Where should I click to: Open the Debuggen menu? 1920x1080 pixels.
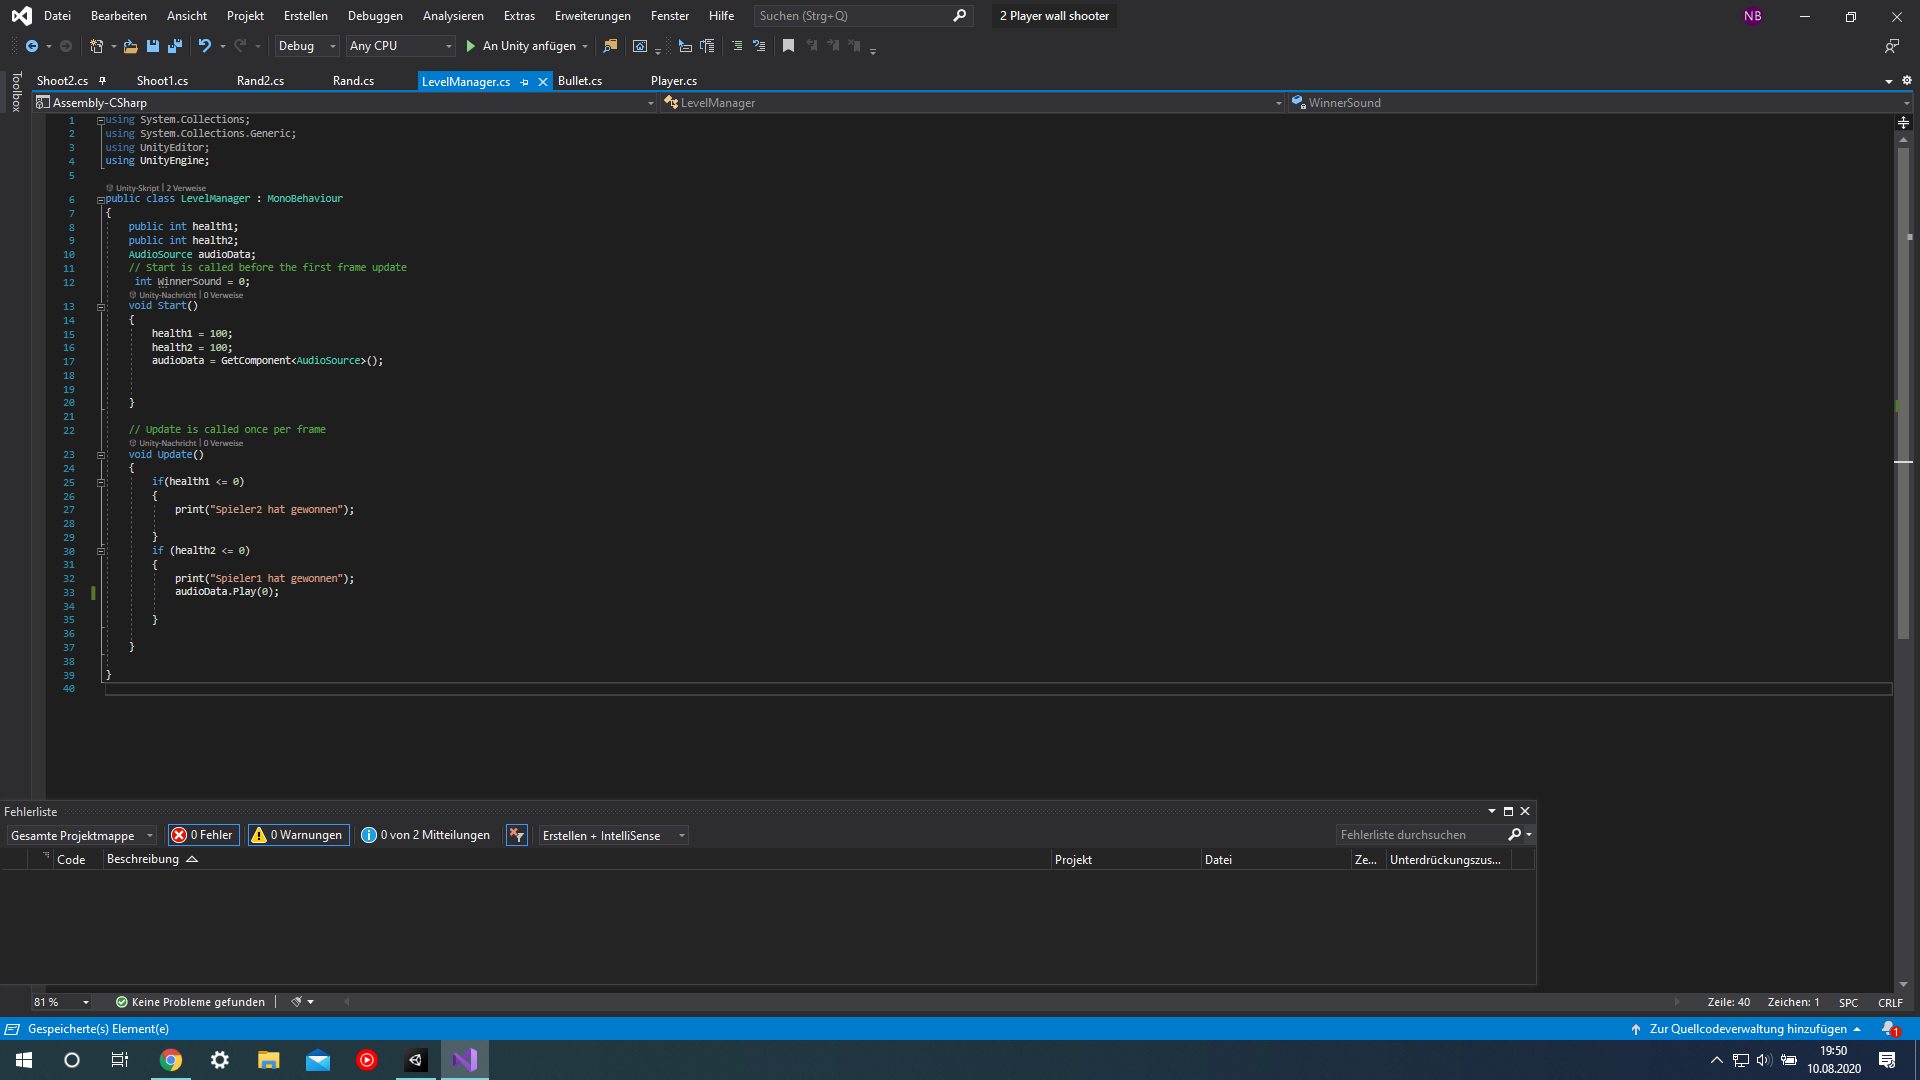pyautogui.click(x=375, y=15)
